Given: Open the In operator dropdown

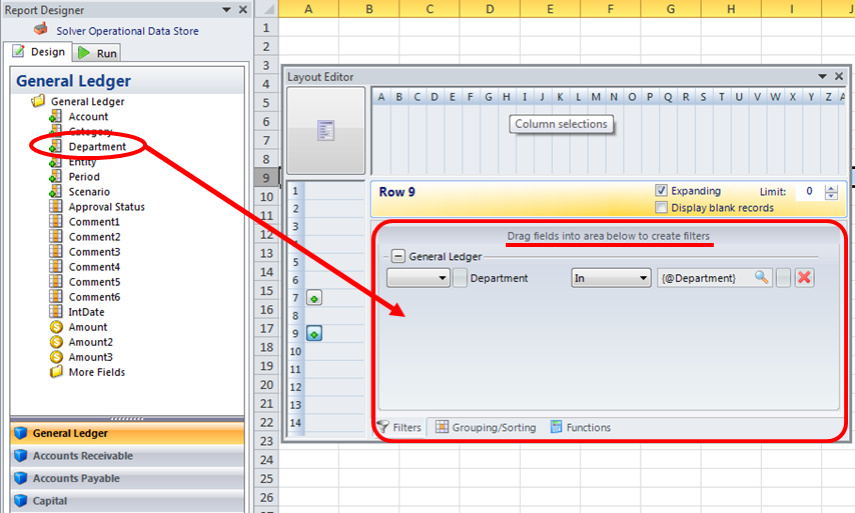Looking at the screenshot, I should tap(643, 278).
